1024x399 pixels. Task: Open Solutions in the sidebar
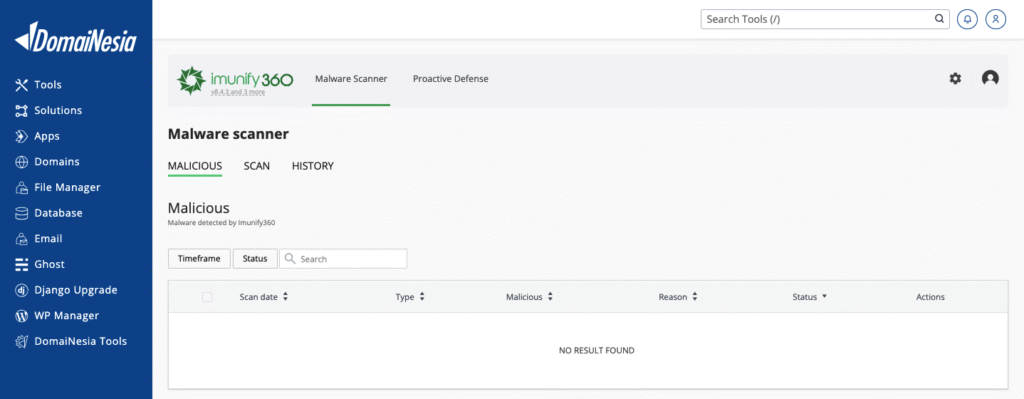[58, 110]
